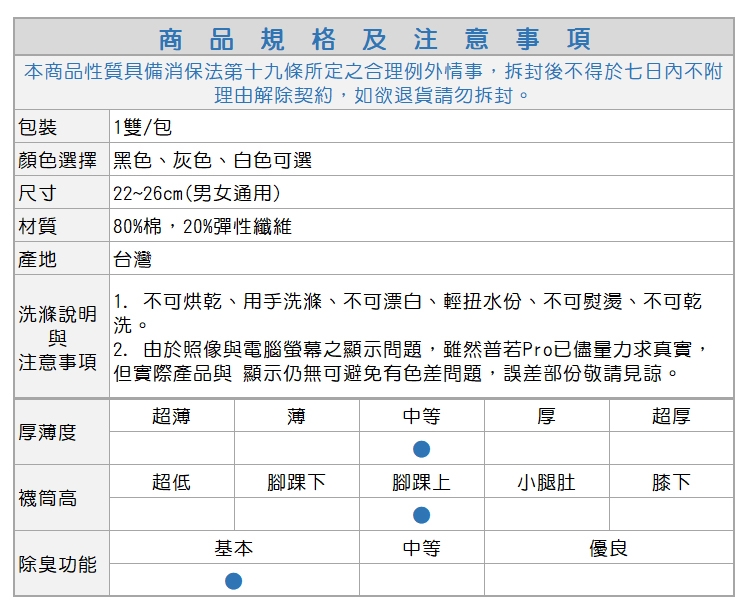Viewport: 750px width, 616px height.
Task: Click the 商品規格及注意事項 title header
Action: [x=375, y=39]
